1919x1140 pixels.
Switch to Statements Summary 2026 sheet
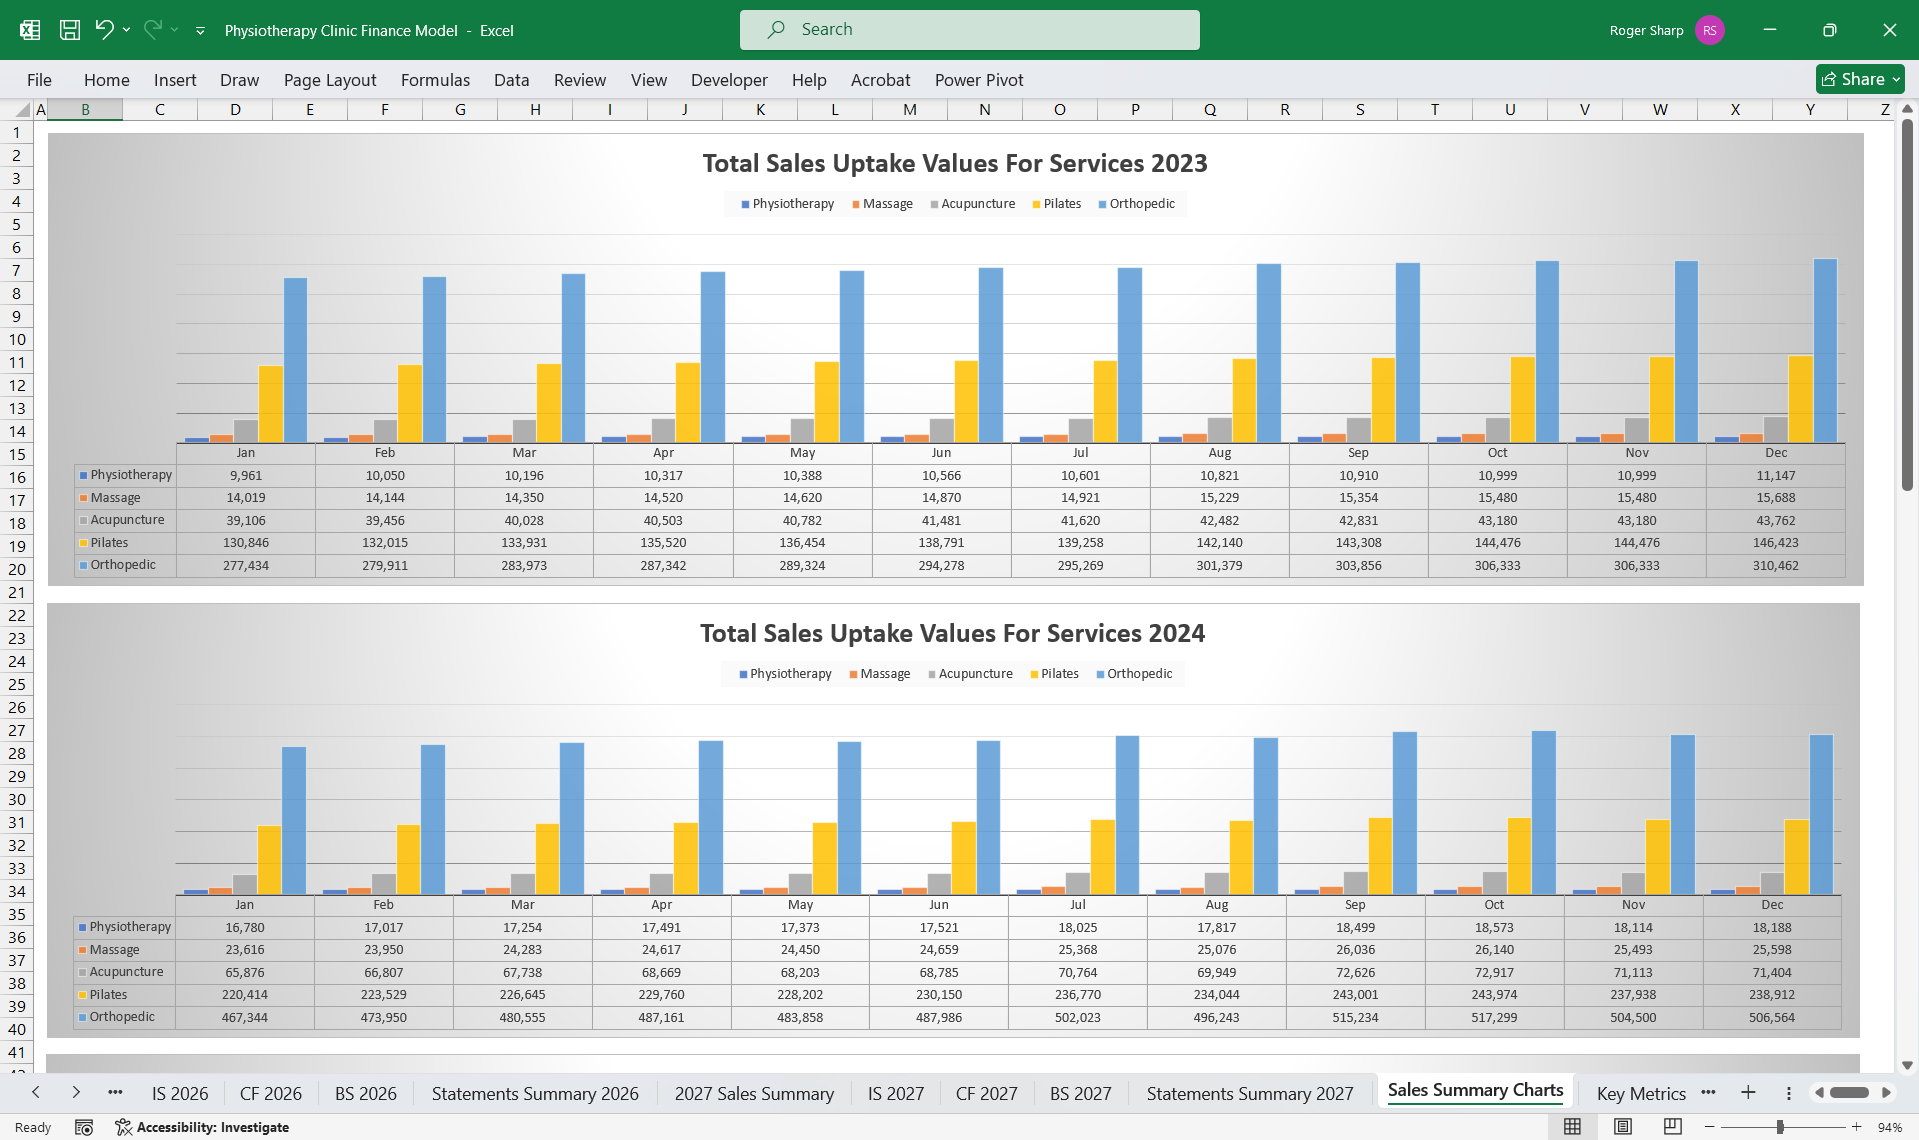[x=535, y=1094]
